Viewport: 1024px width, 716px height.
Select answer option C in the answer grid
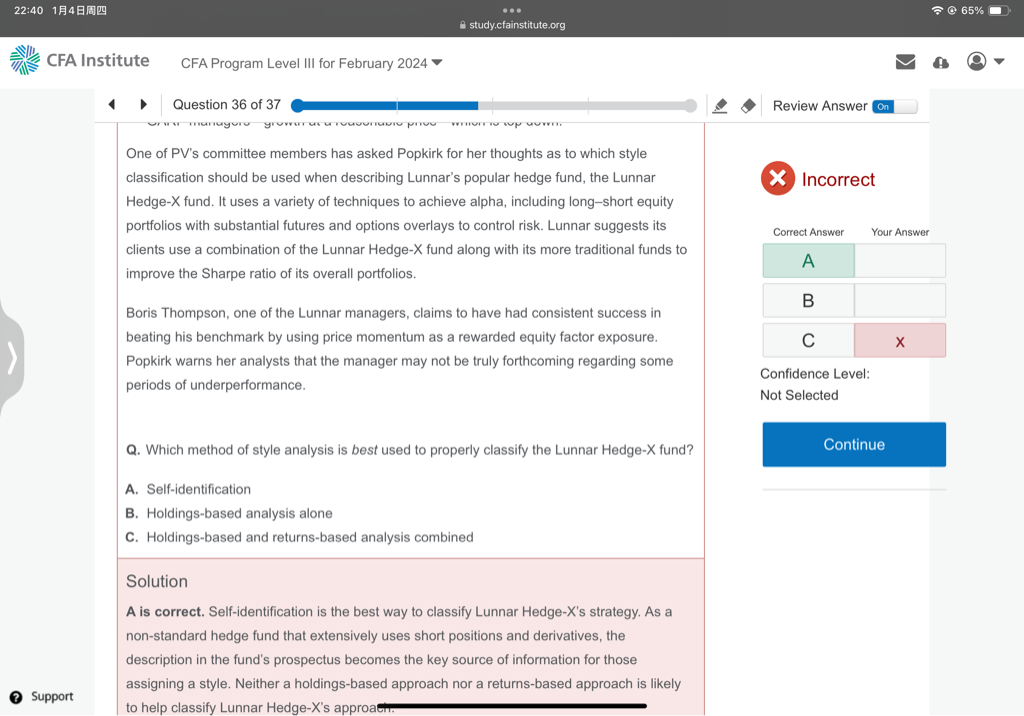coord(808,341)
